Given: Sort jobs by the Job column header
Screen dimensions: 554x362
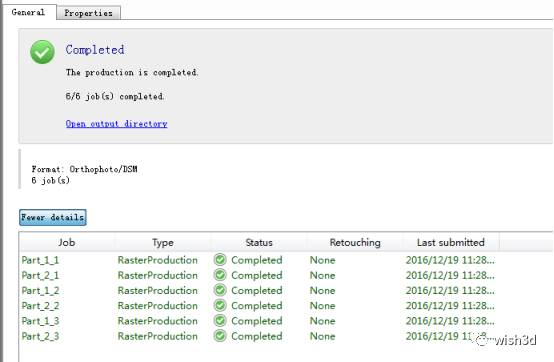Looking at the screenshot, I should click(66, 242).
